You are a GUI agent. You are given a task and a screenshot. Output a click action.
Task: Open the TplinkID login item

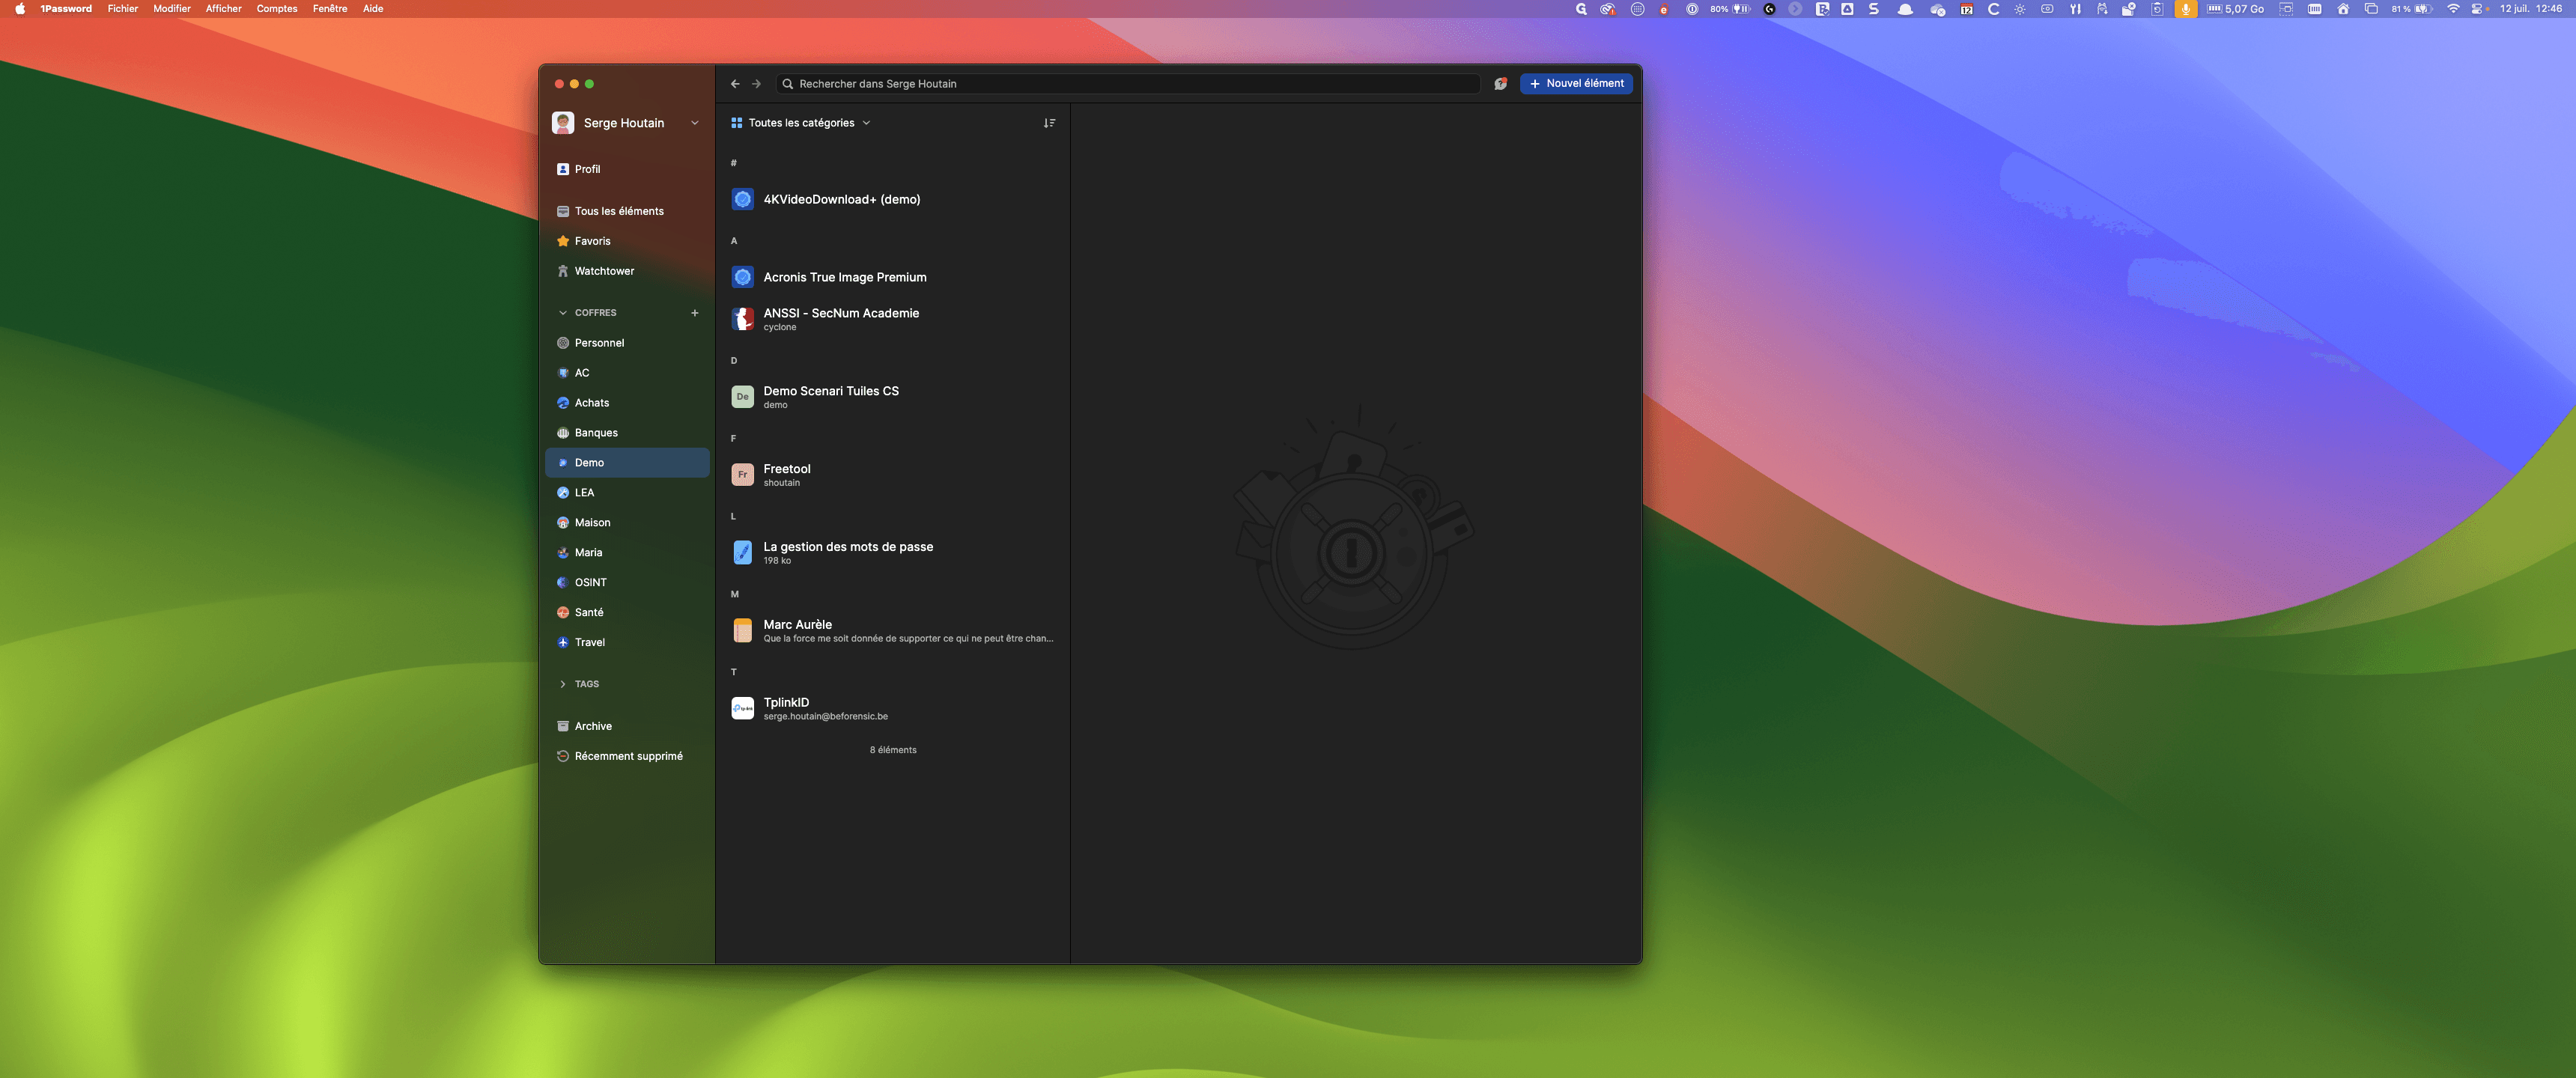click(x=892, y=709)
